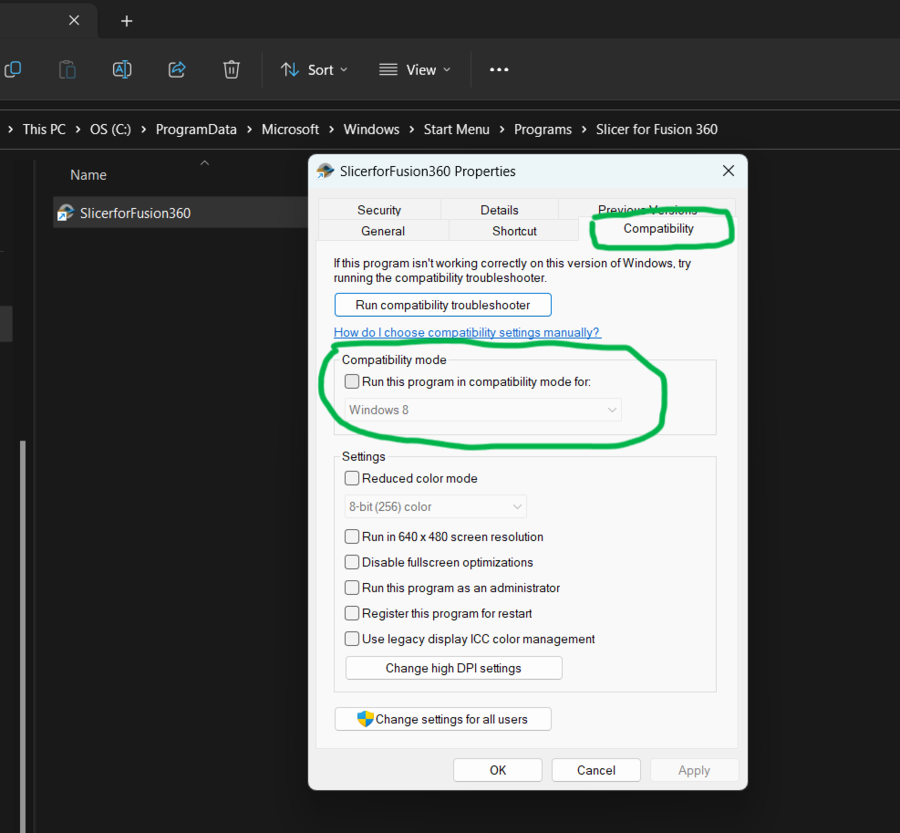Click Microsoft in address breadcrumb
Screen dimensions: 900x833
(x=290, y=130)
